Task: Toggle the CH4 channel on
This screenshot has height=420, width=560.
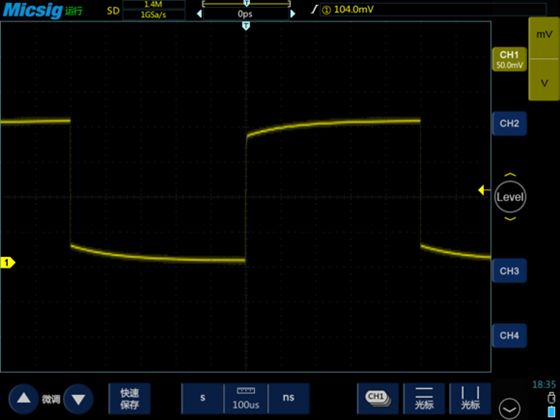Action: click(x=509, y=335)
